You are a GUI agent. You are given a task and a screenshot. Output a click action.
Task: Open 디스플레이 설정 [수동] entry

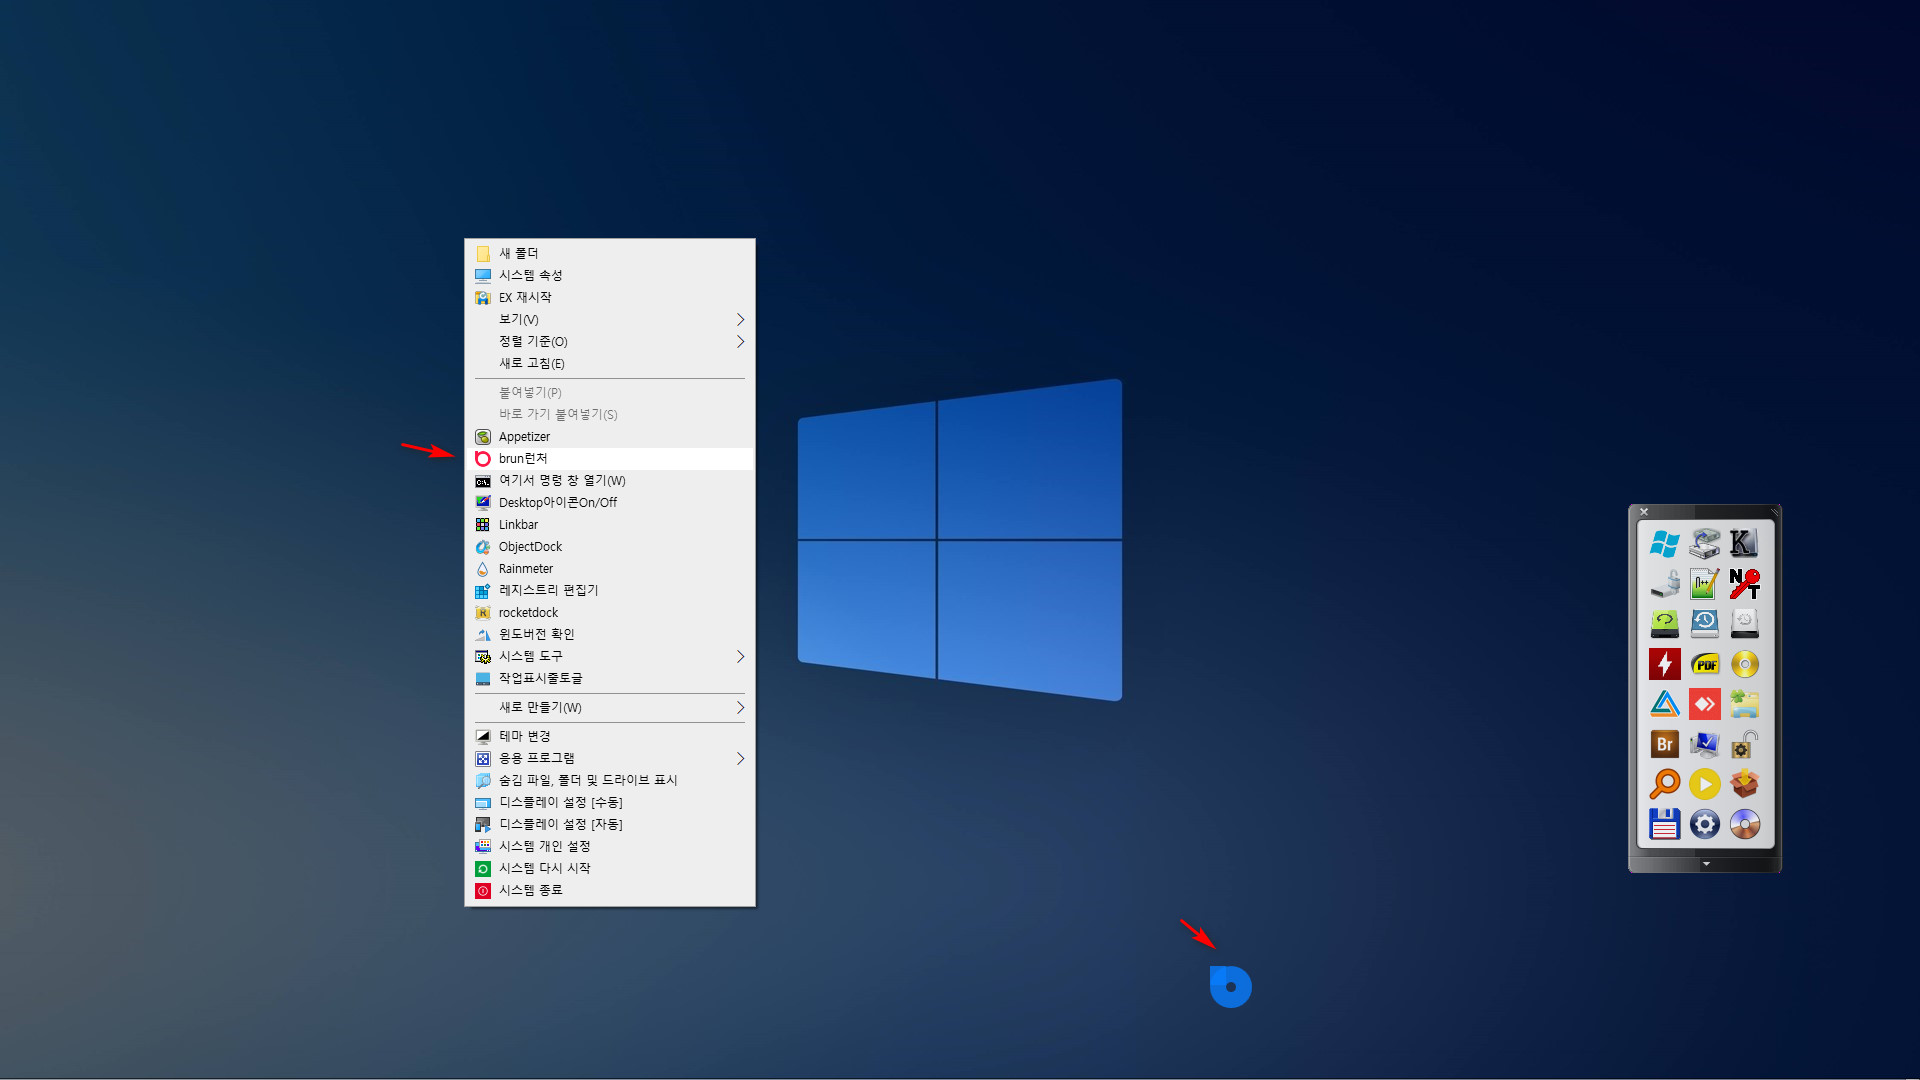pyautogui.click(x=610, y=803)
